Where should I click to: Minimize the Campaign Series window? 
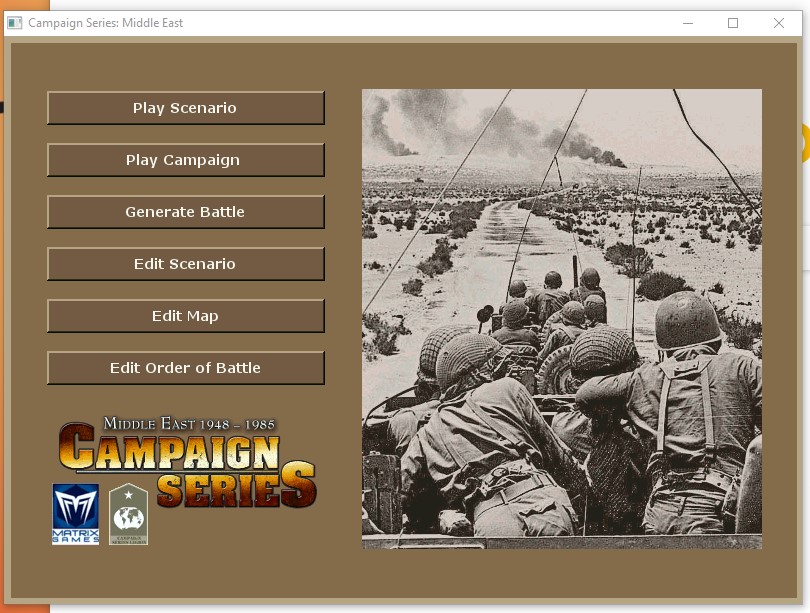[x=688, y=22]
